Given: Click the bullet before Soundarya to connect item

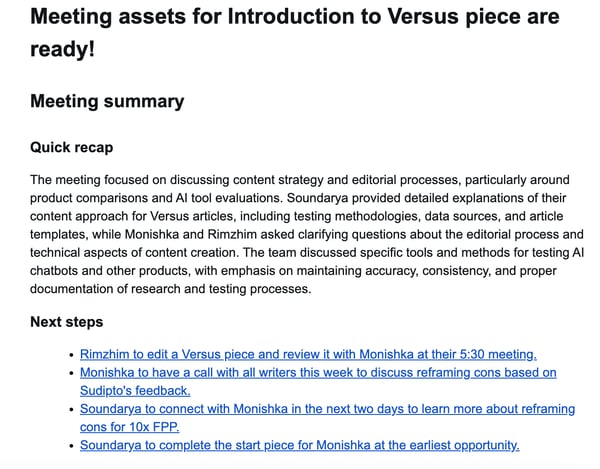Looking at the screenshot, I should coord(70,410).
